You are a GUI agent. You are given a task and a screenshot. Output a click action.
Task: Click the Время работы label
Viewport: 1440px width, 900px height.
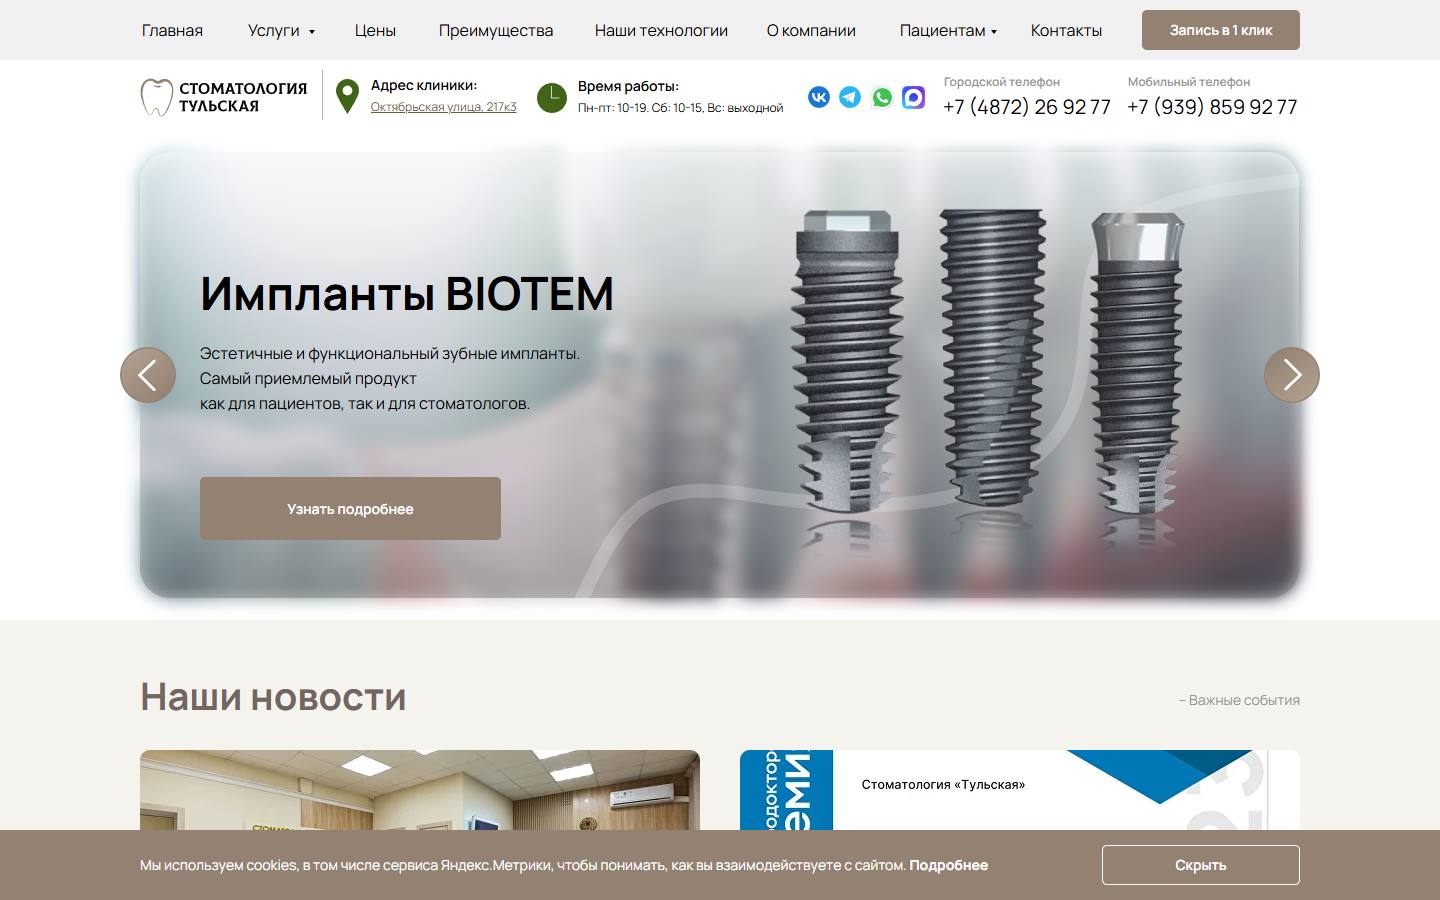[x=628, y=86]
